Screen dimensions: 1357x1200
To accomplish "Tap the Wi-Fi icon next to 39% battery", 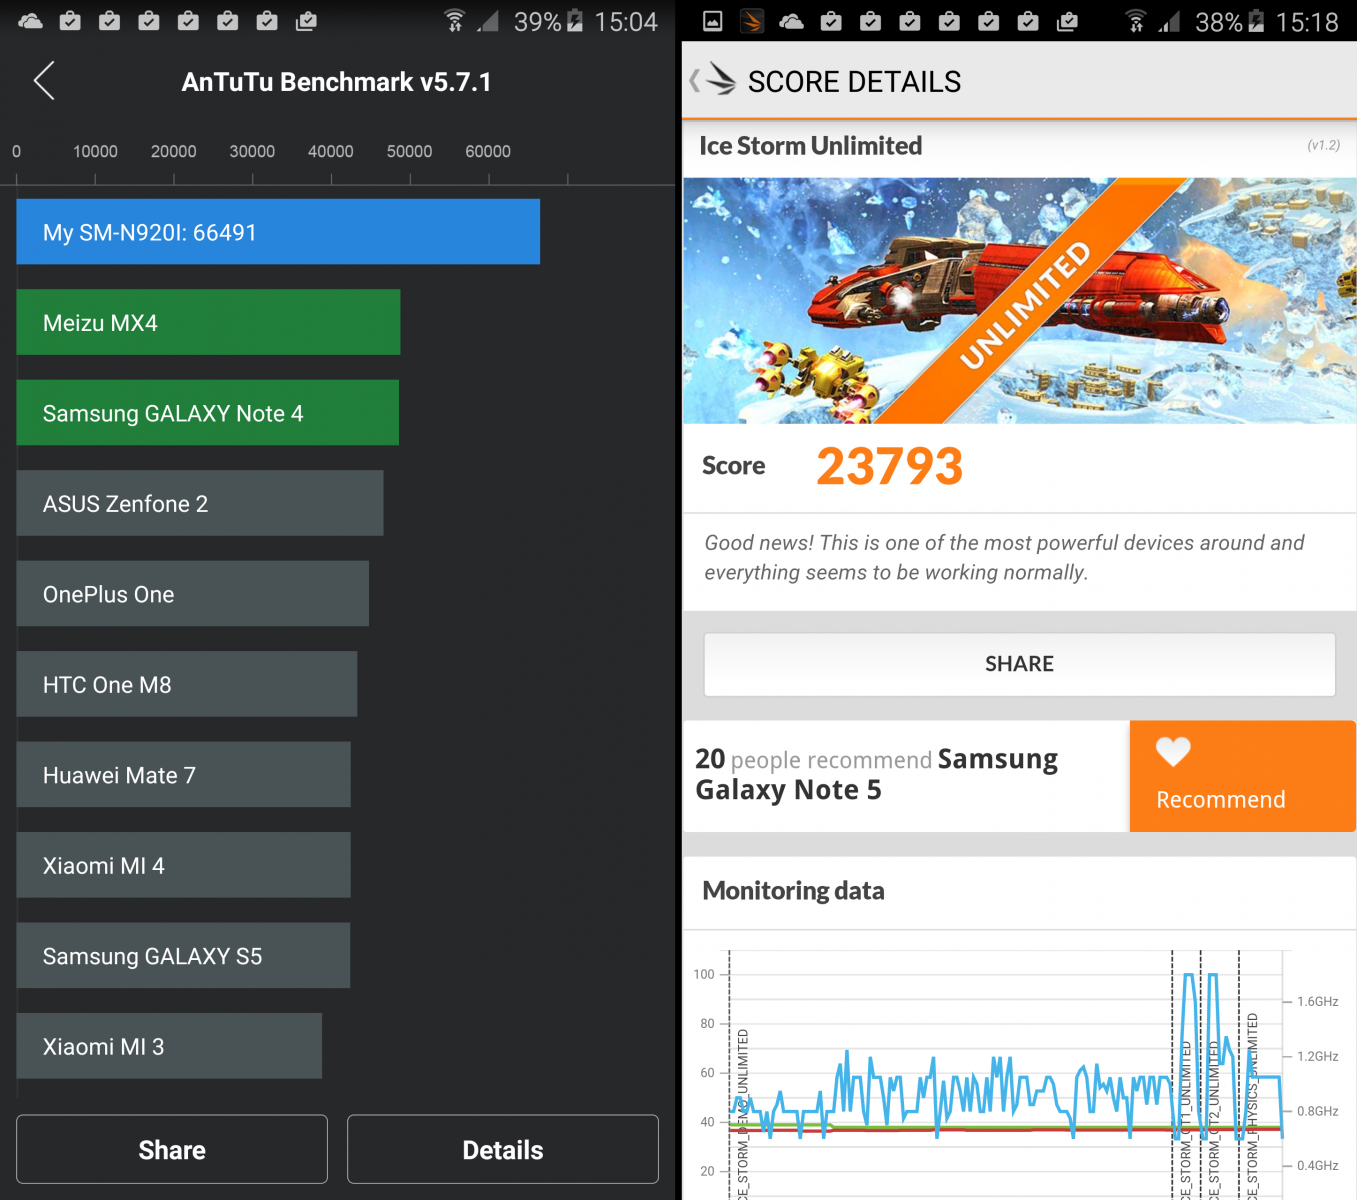I will coord(455,21).
